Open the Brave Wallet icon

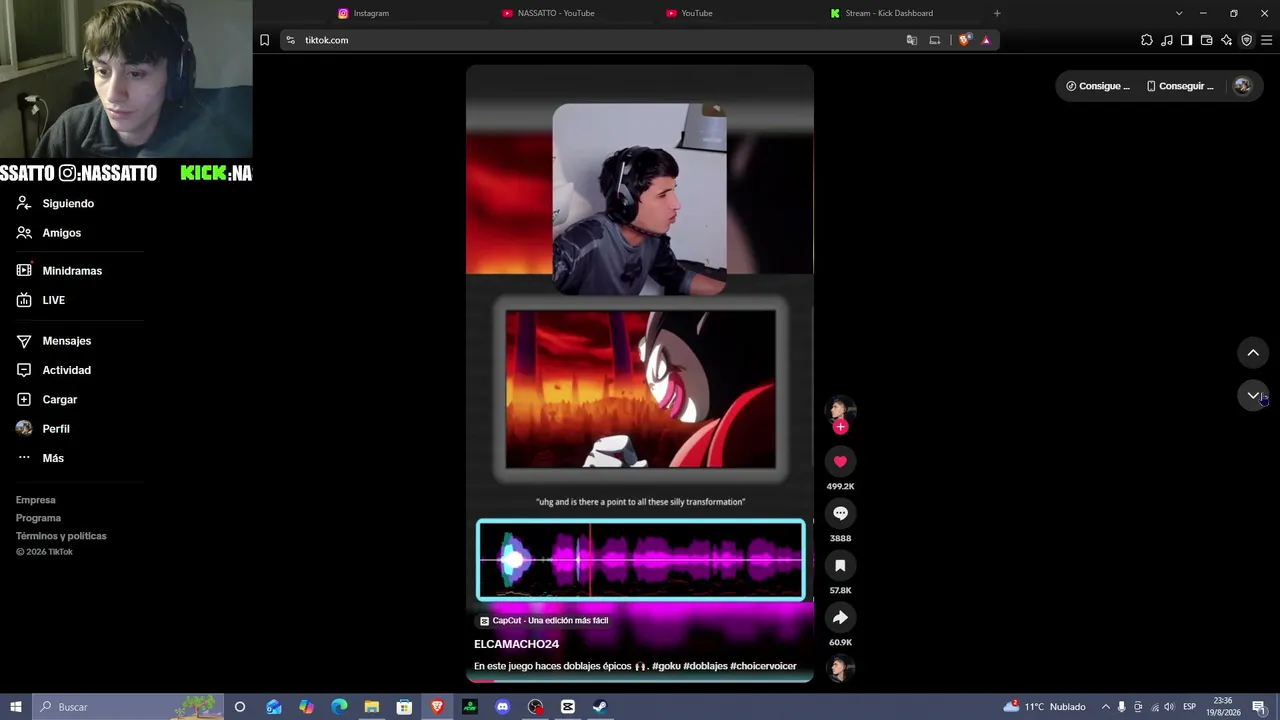coord(1207,40)
